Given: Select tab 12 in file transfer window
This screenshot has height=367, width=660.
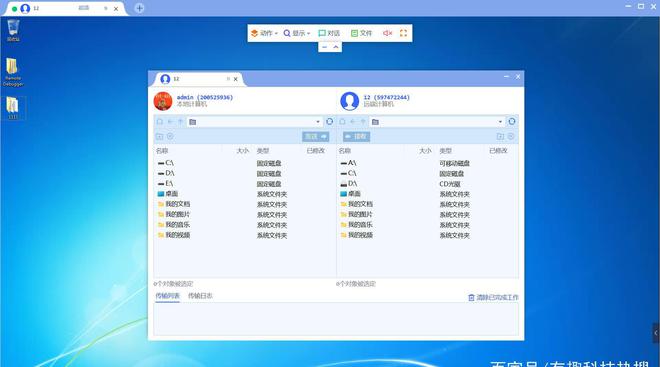Looking at the screenshot, I should tap(198, 79).
